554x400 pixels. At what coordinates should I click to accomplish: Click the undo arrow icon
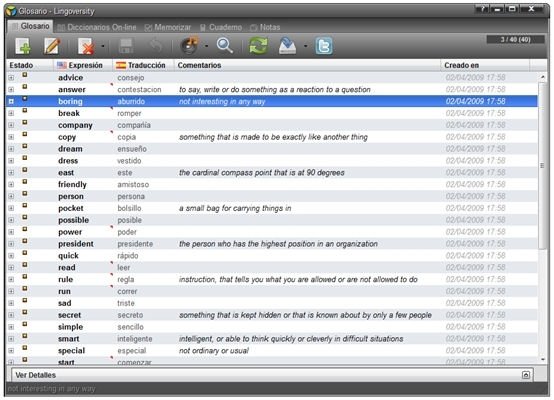156,46
